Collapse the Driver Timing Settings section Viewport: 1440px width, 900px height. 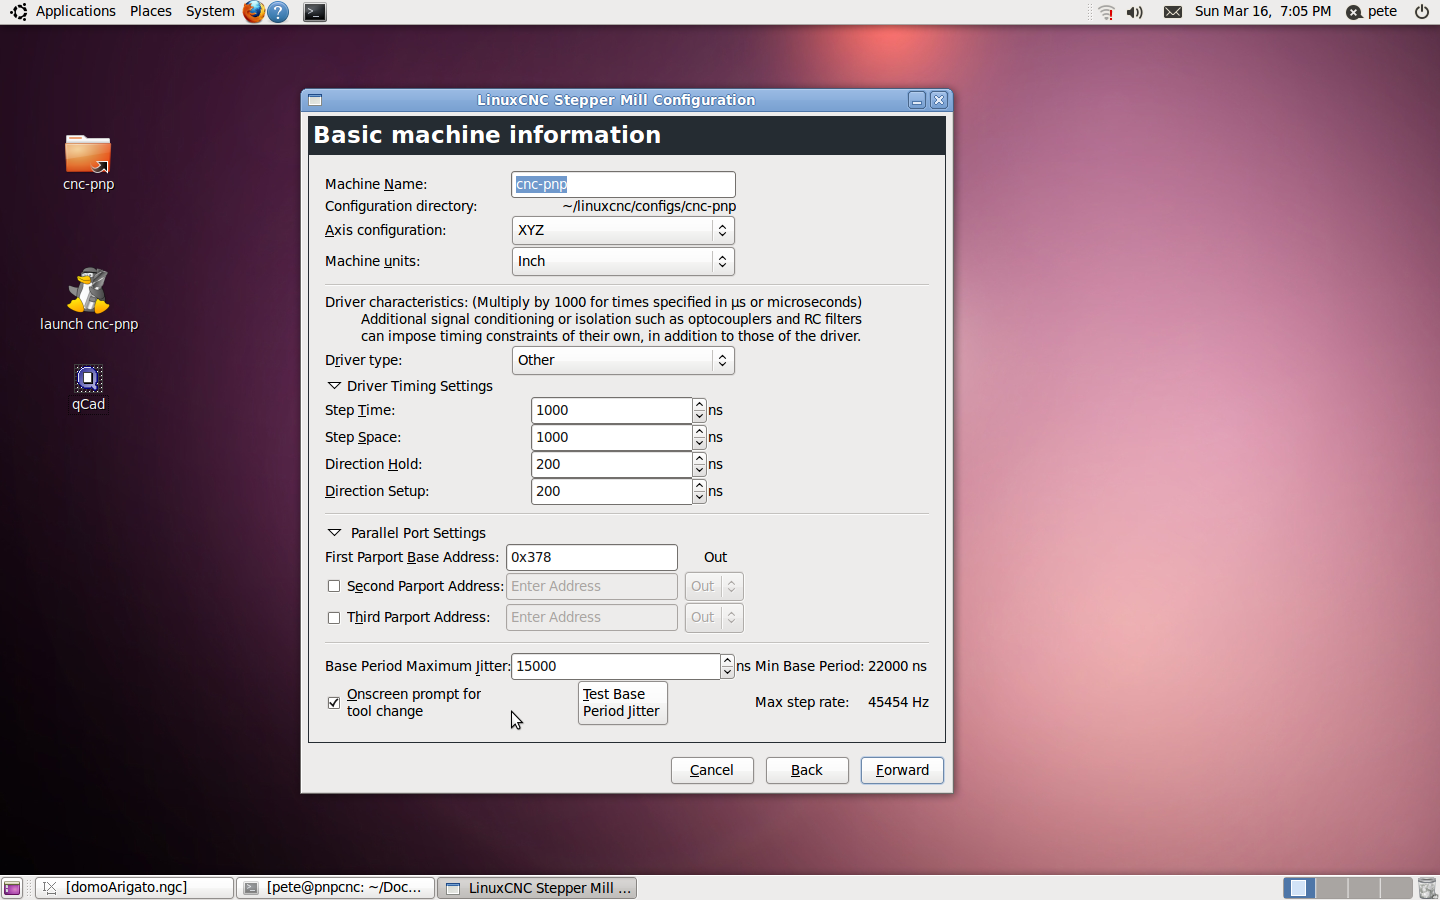point(334,386)
